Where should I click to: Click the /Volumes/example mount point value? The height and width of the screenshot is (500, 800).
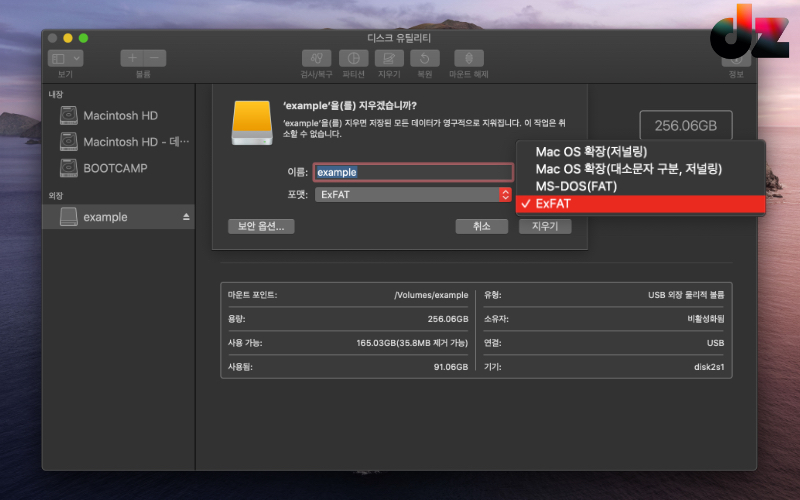coord(431,295)
